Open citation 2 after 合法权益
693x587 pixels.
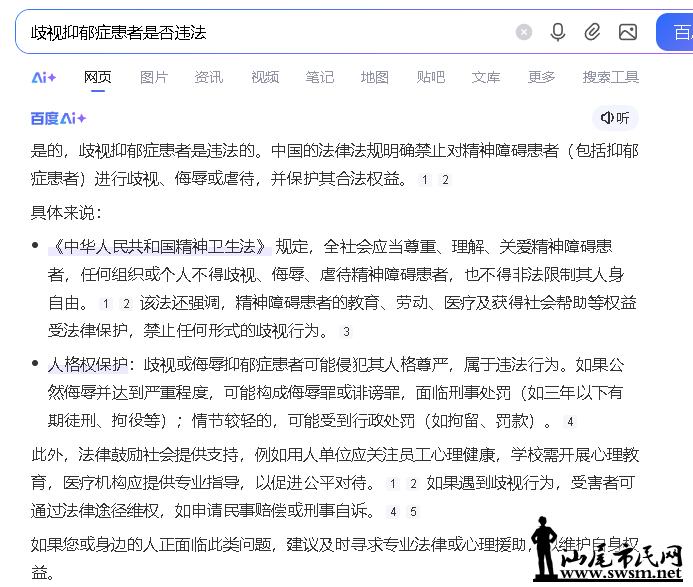445,180
